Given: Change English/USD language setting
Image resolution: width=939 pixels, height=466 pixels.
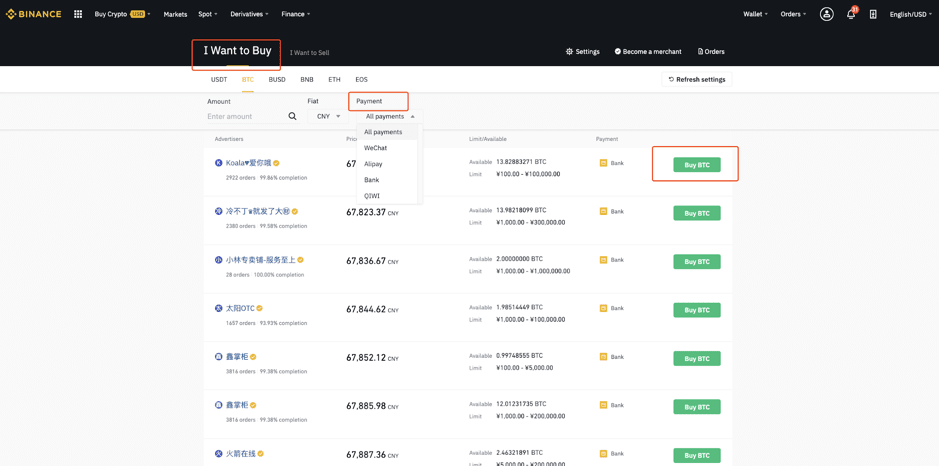Looking at the screenshot, I should click(911, 14).
